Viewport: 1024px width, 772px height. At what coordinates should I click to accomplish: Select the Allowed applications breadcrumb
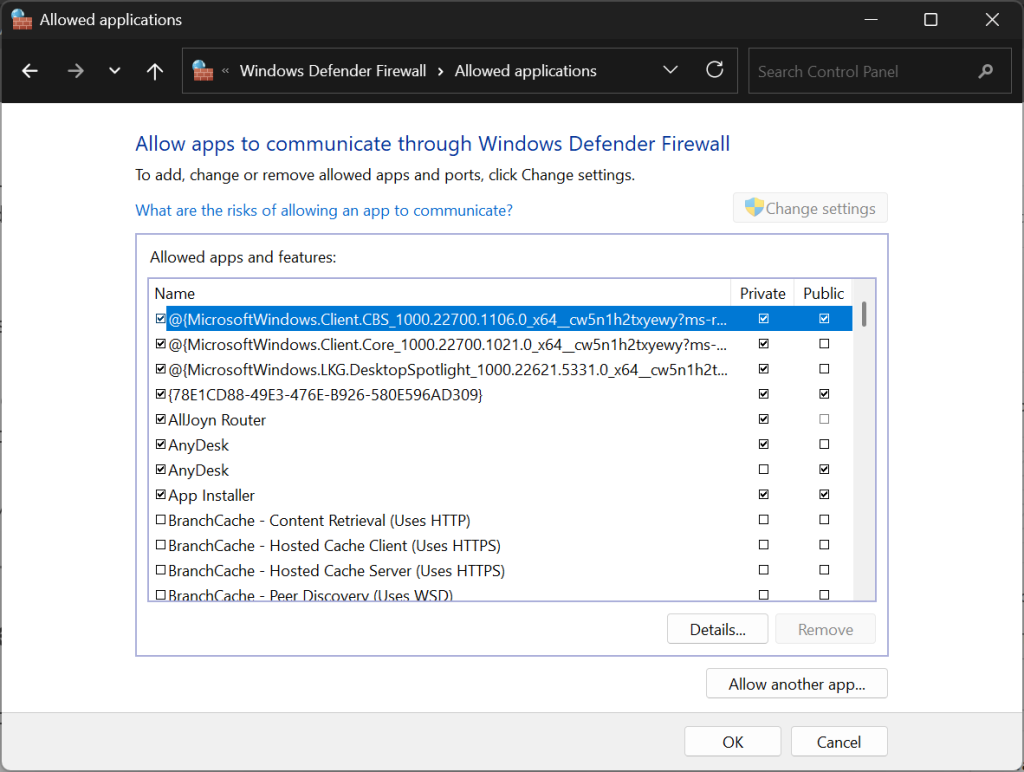[525, 71]
